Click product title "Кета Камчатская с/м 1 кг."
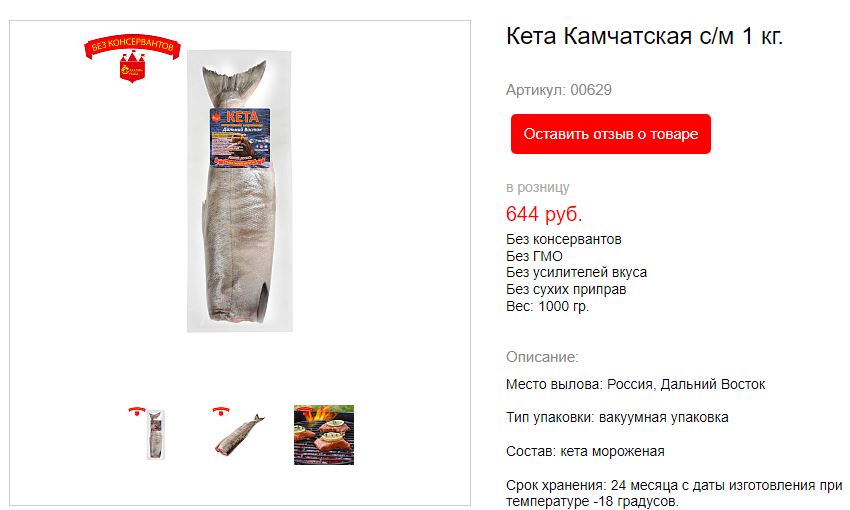Viewport: 850px width, 510px height. 645,36
